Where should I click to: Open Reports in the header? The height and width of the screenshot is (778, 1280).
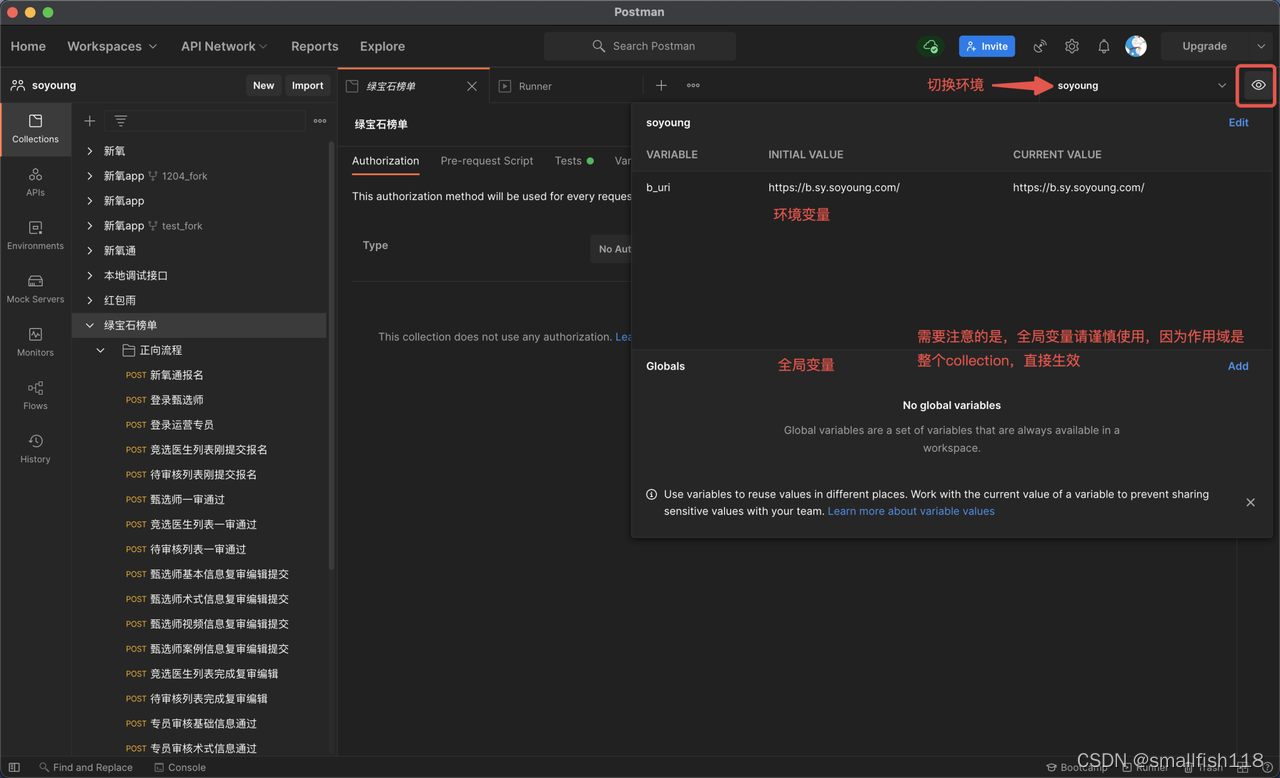tap(315, 46)
